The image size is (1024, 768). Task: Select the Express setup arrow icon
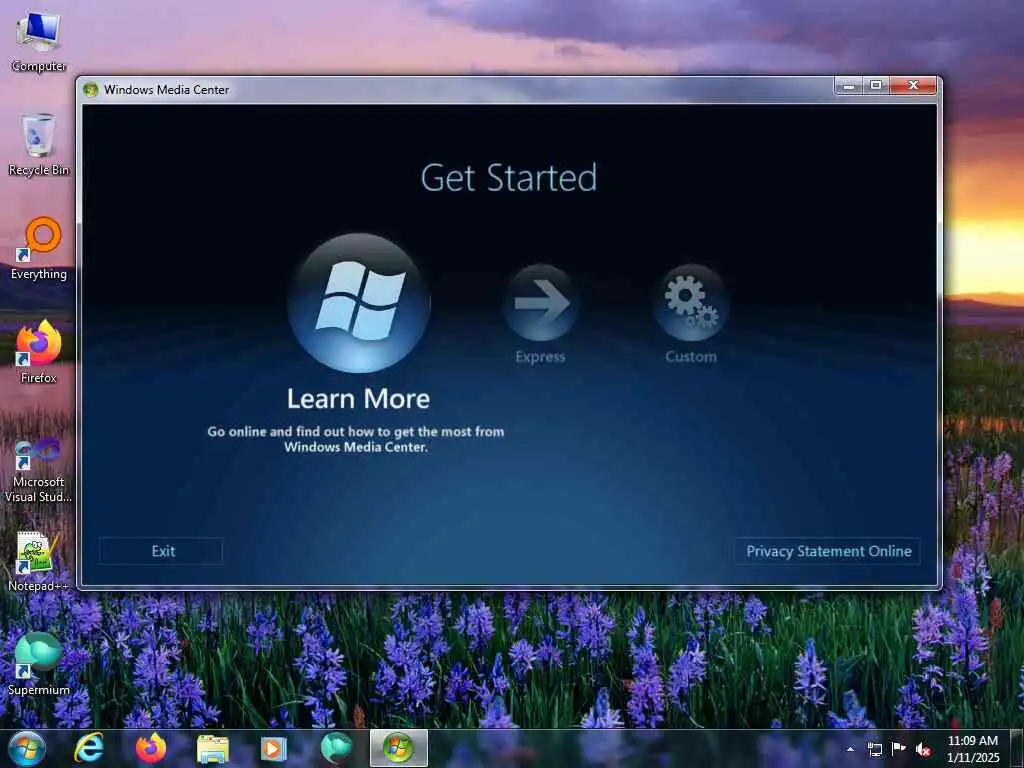coord(540,302)
